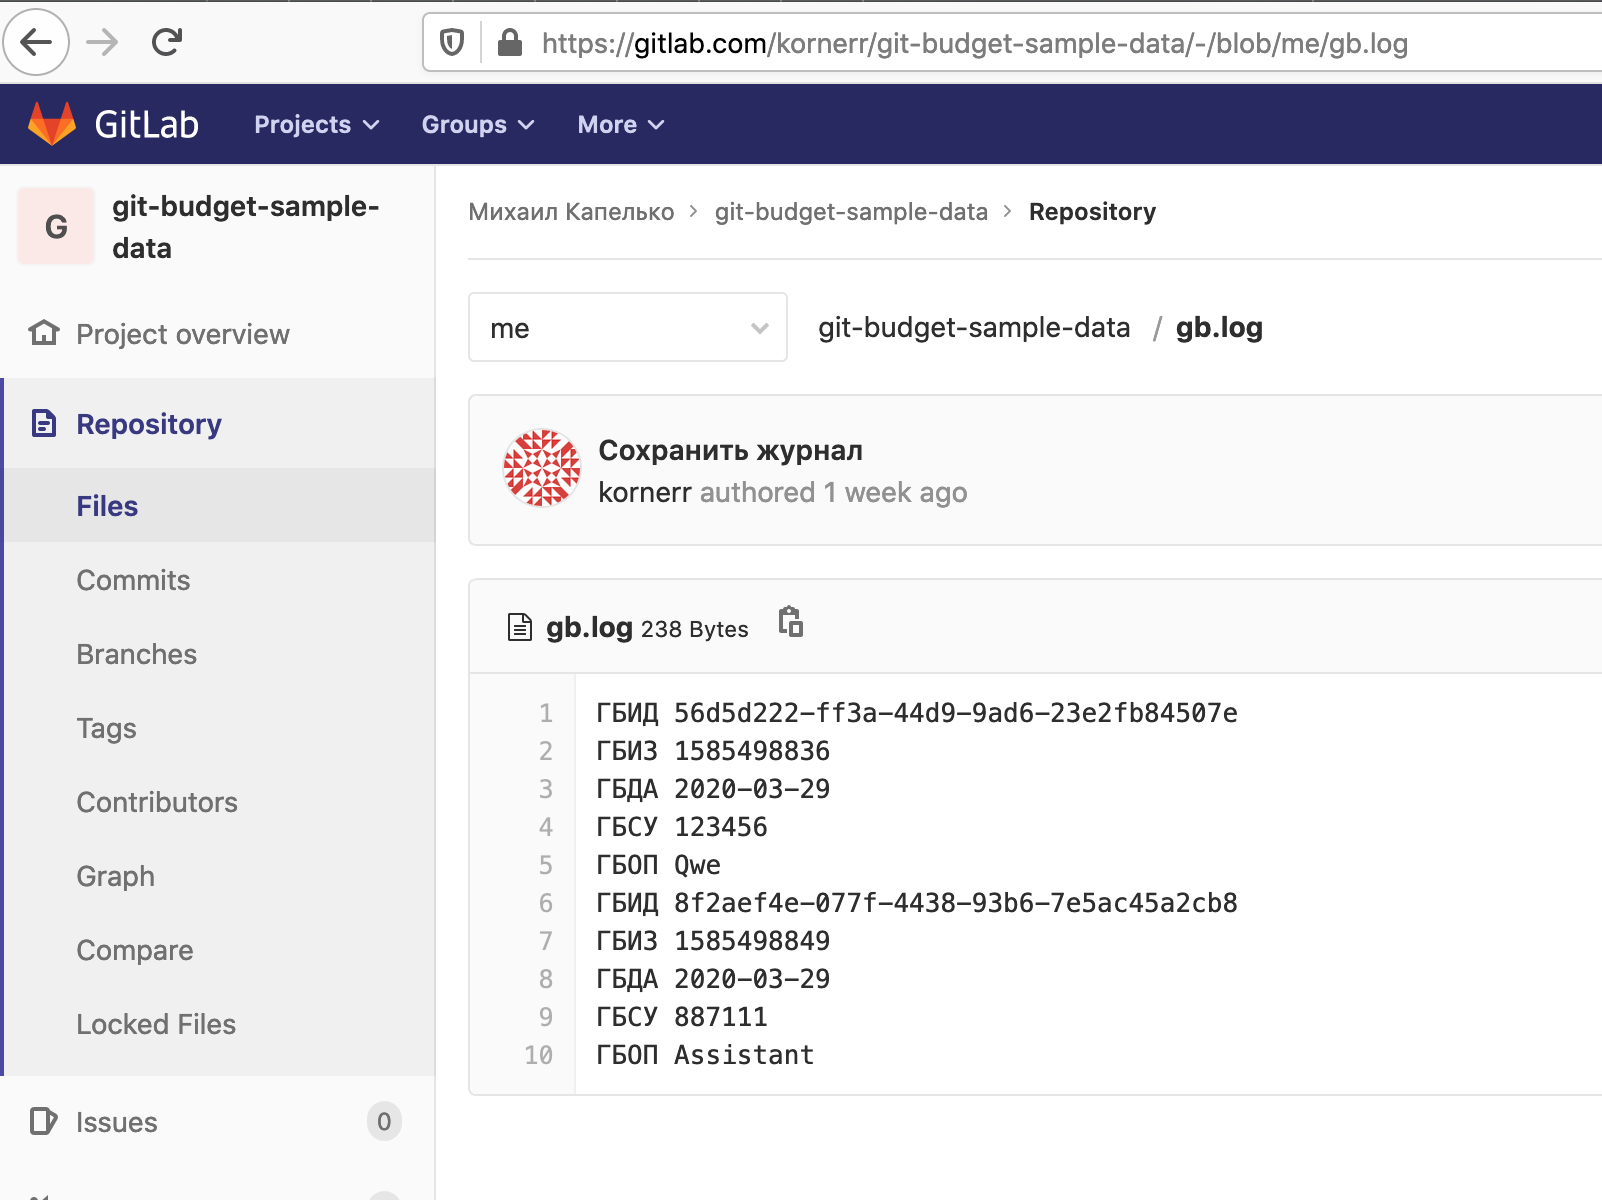This screenshot has height=1200, width=1602.
Task: Switch to the Commits section
Action: pos(133,580)
